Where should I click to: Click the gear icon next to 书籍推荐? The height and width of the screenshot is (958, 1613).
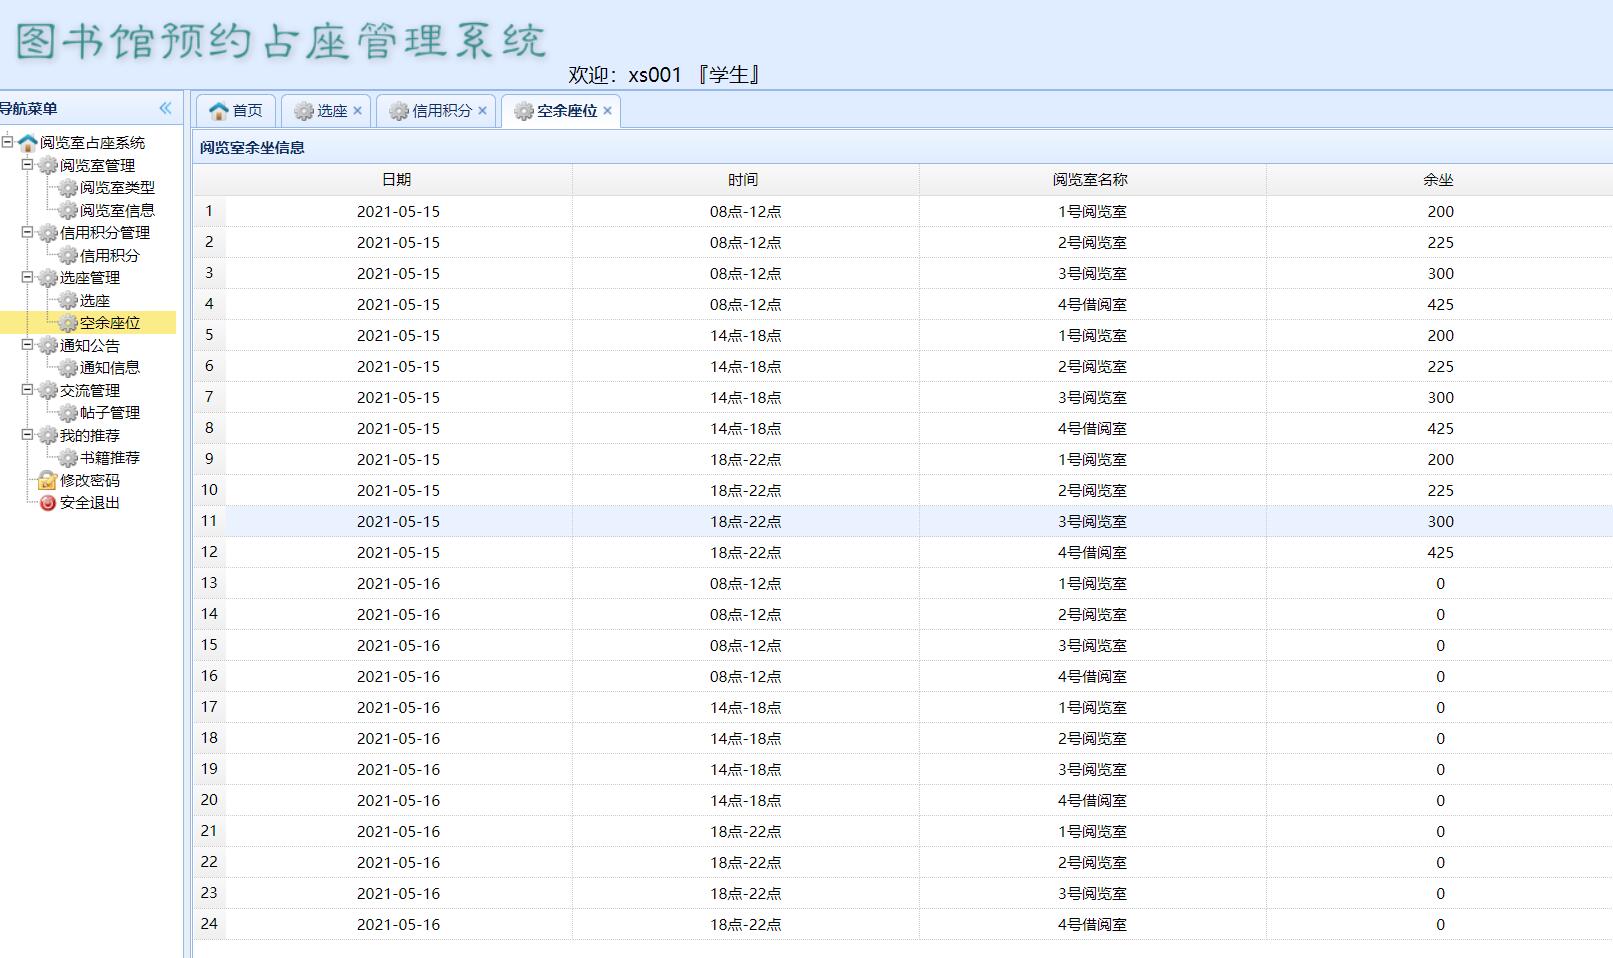67,458
